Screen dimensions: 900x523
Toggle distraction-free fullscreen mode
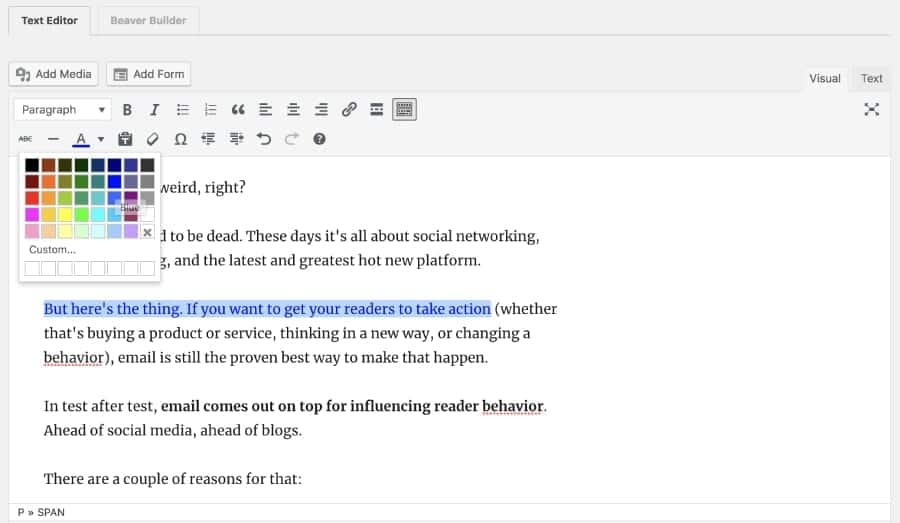[871, 110]
